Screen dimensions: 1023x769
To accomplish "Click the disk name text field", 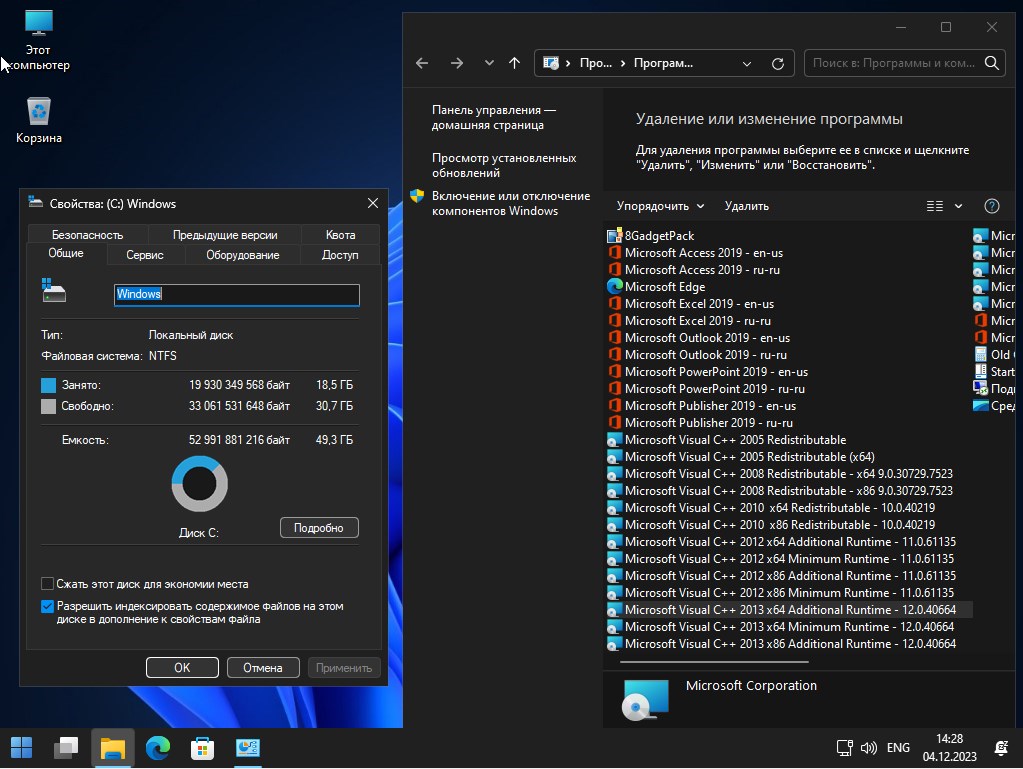I will click(237, 295).
